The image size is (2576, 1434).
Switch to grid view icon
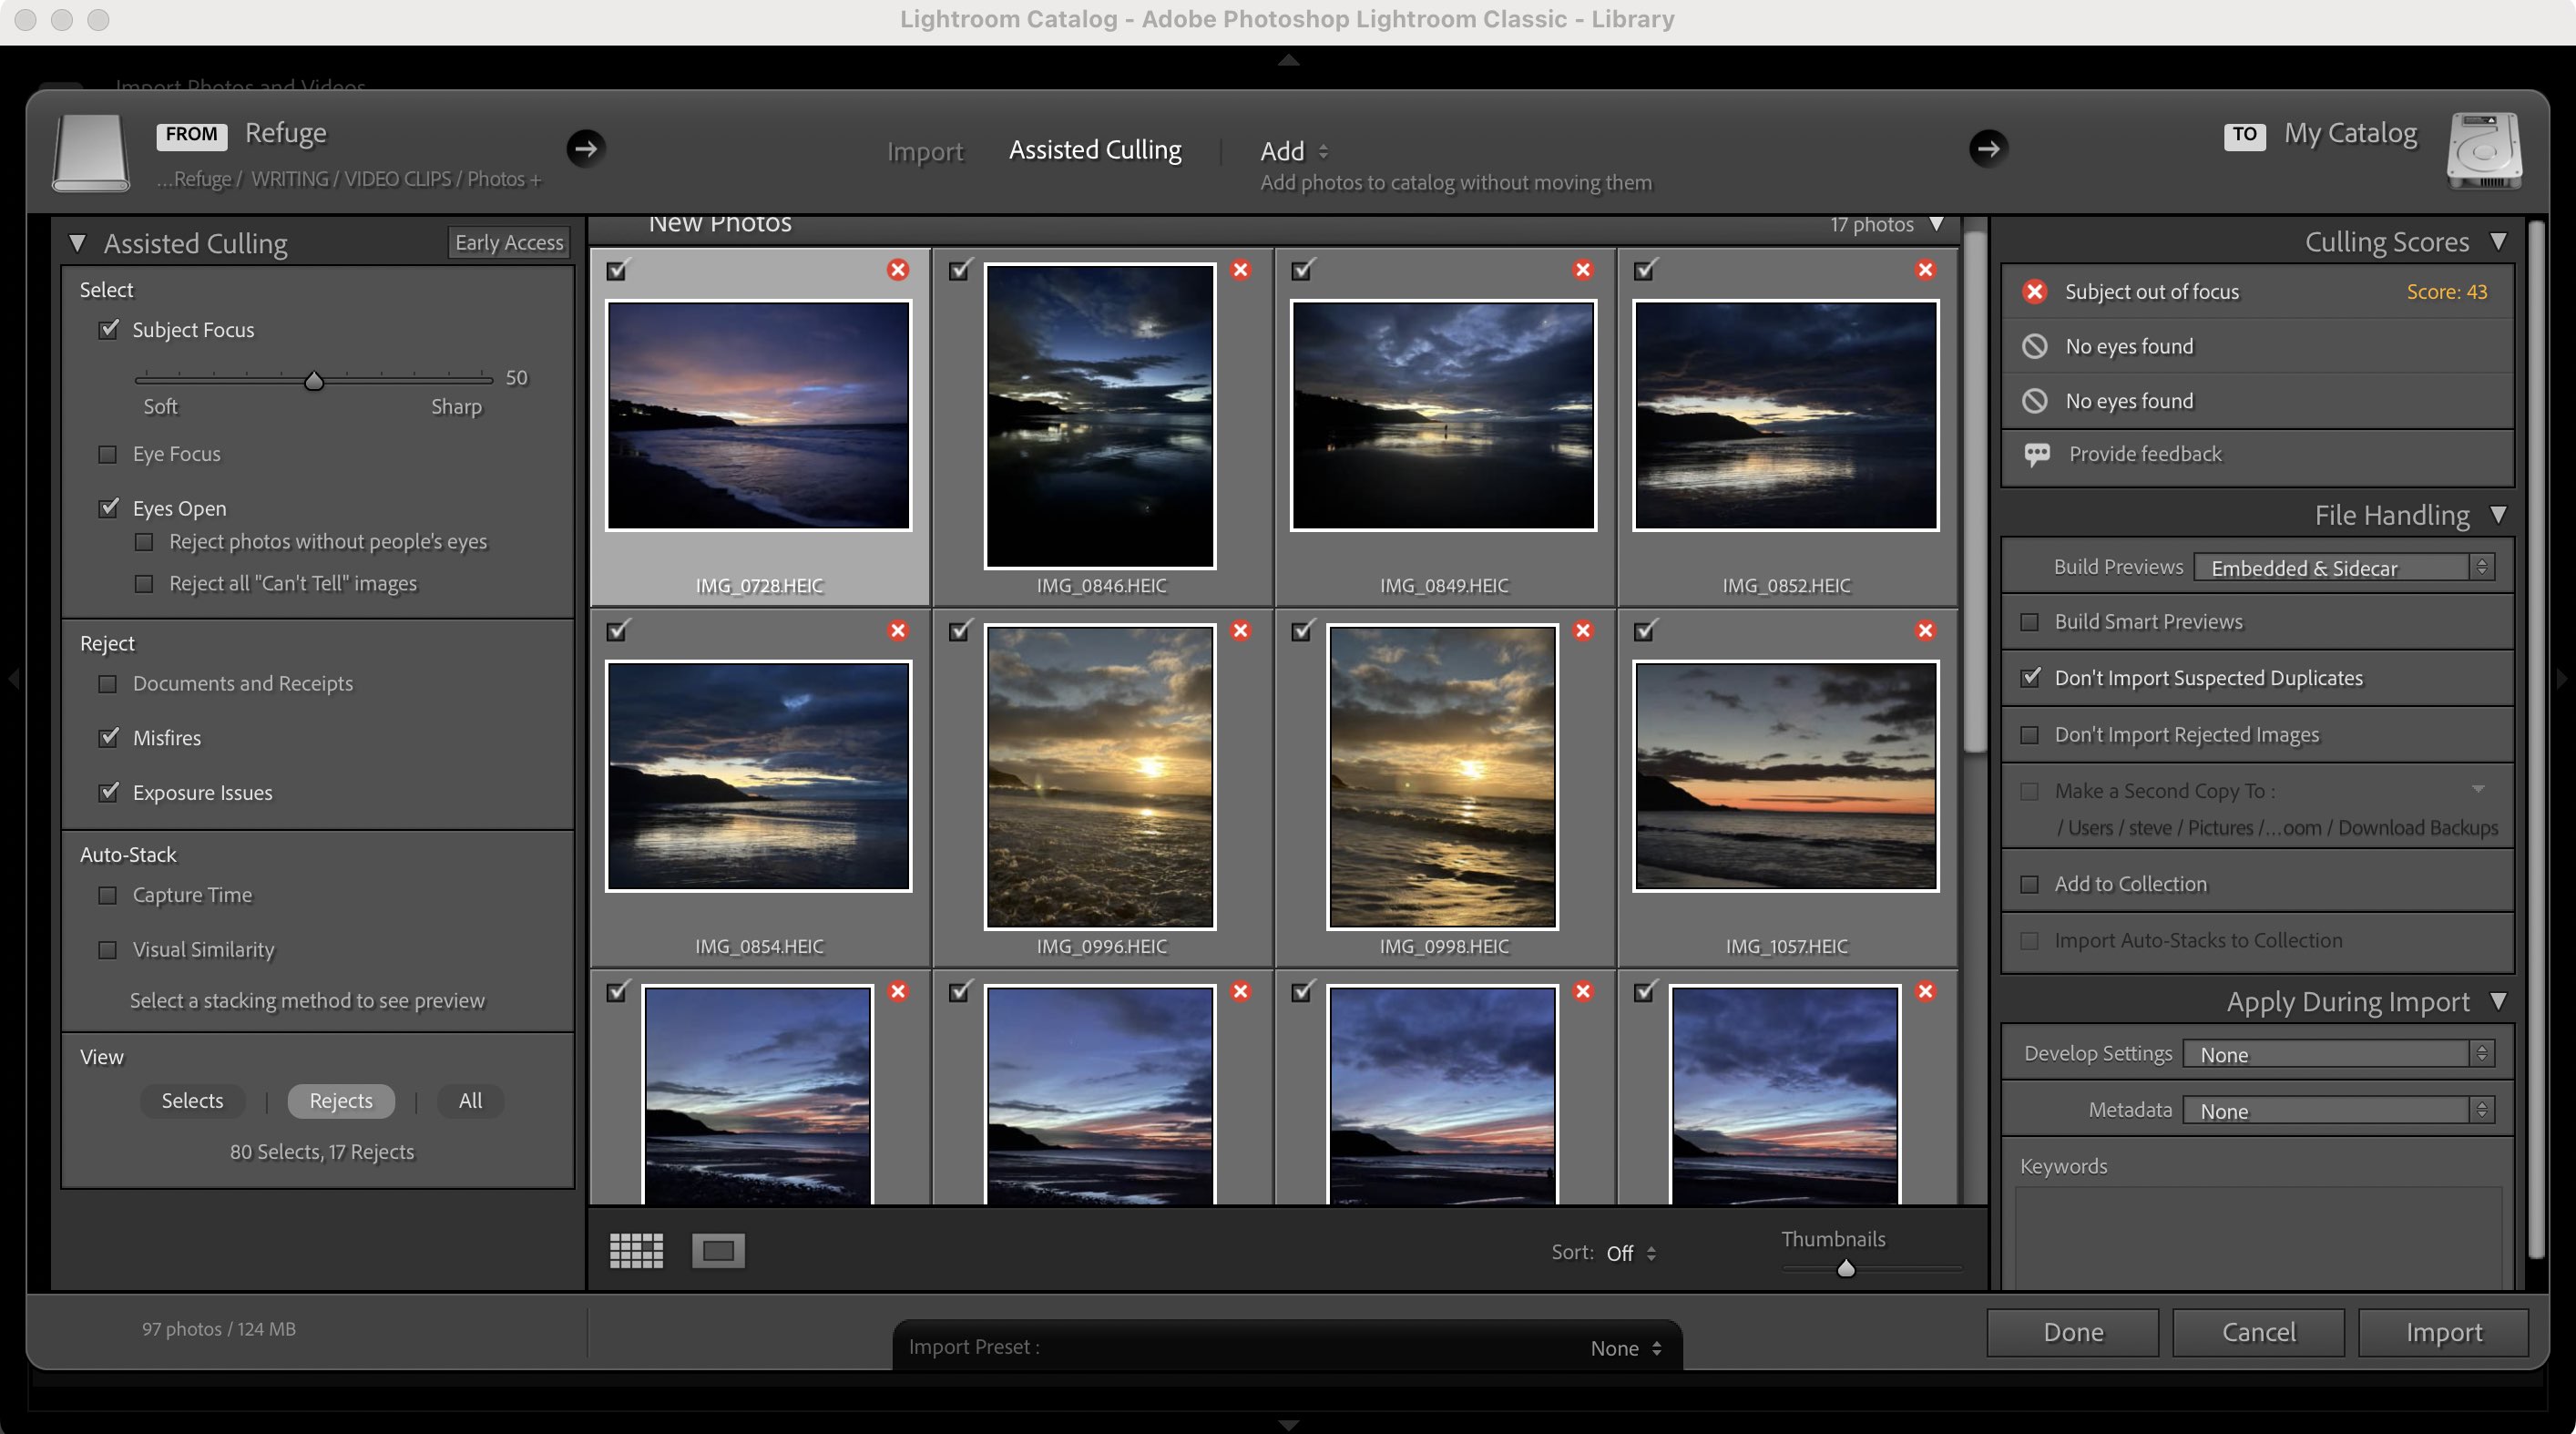[x=636, y=1250]
